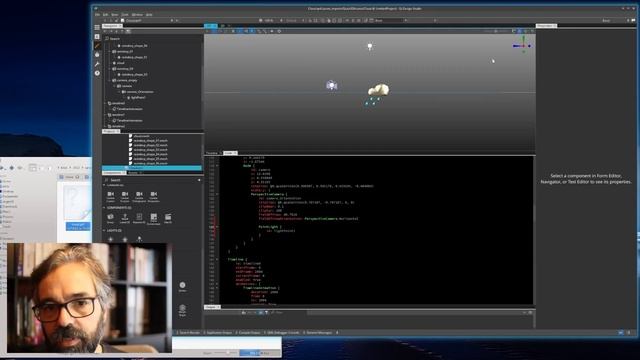This screenshot has width=640, height=360.
Task: Select the Camera Custom component icon
Action: coord(111,196)
